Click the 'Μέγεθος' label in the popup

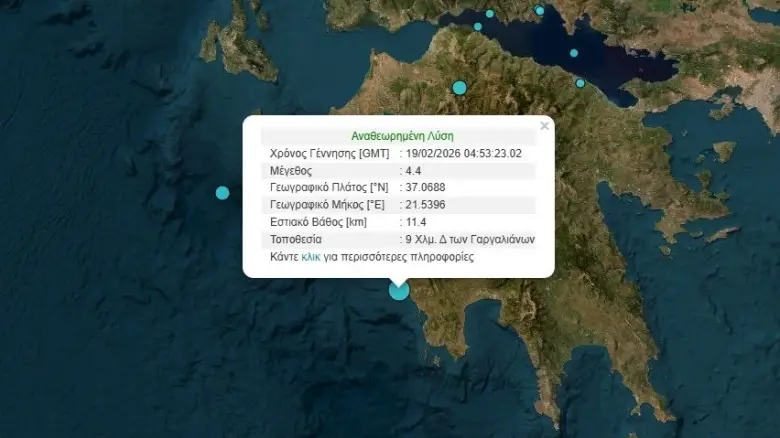point(292,171)
